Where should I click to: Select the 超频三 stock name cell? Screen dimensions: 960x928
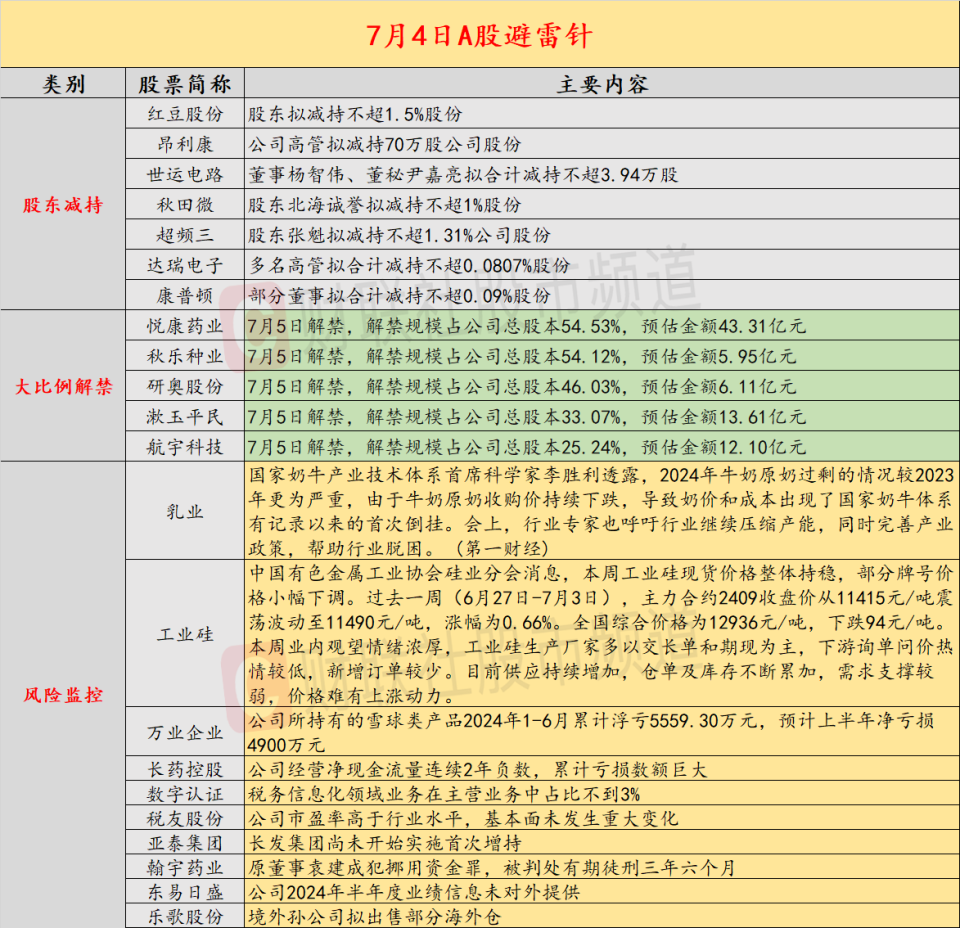185,235
